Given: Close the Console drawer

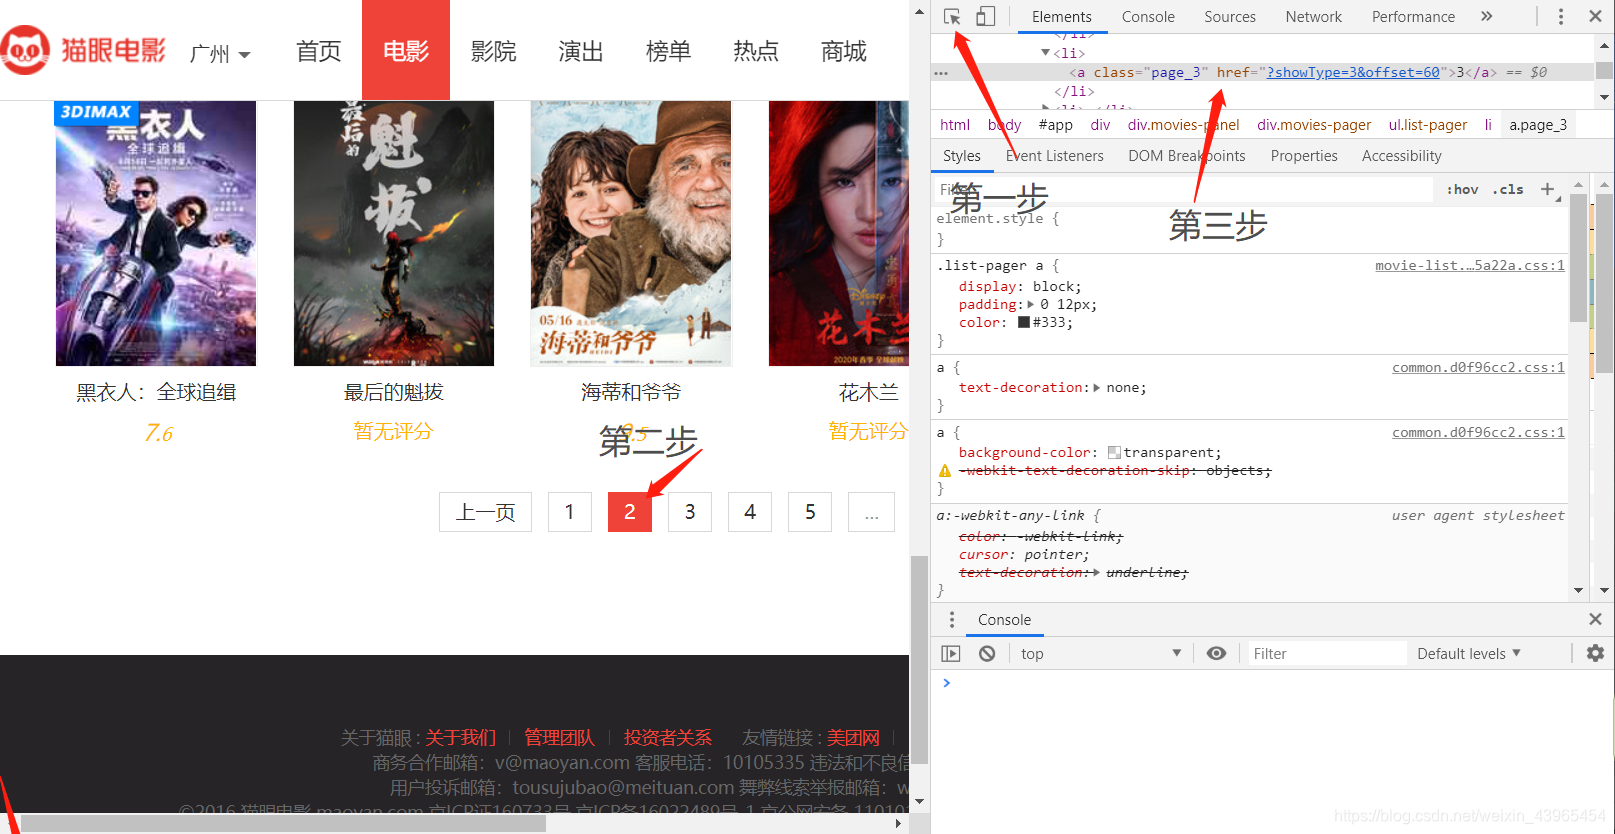Looking at the screenshot, I should [x=1595, y=619].
